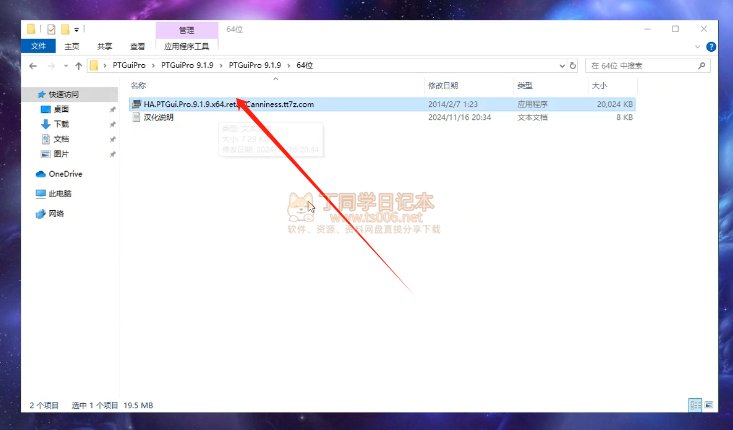Click the 20,024 KB size cell
The width and height of the screenshot is (733, 430).
coord(615,104)
